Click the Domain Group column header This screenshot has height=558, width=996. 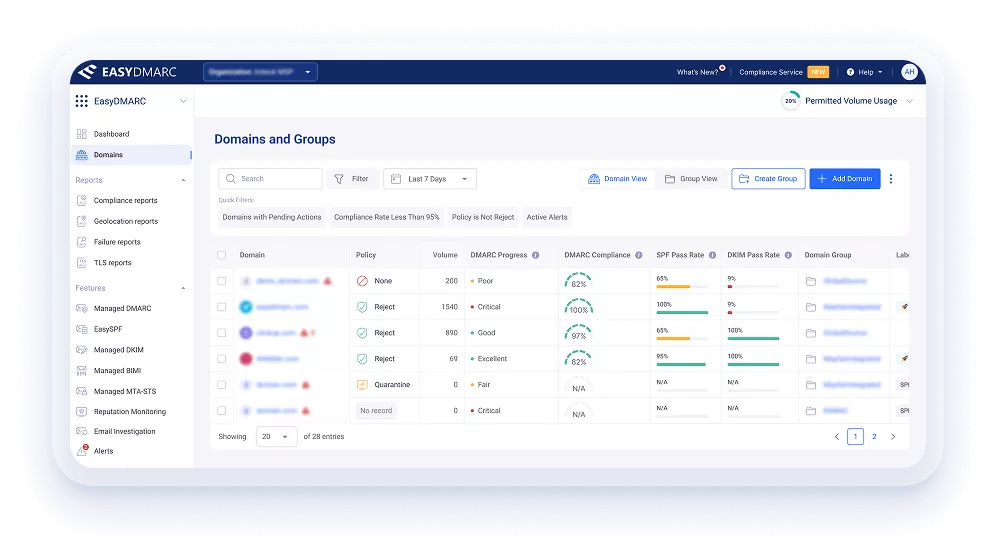(x=828, y=255)
